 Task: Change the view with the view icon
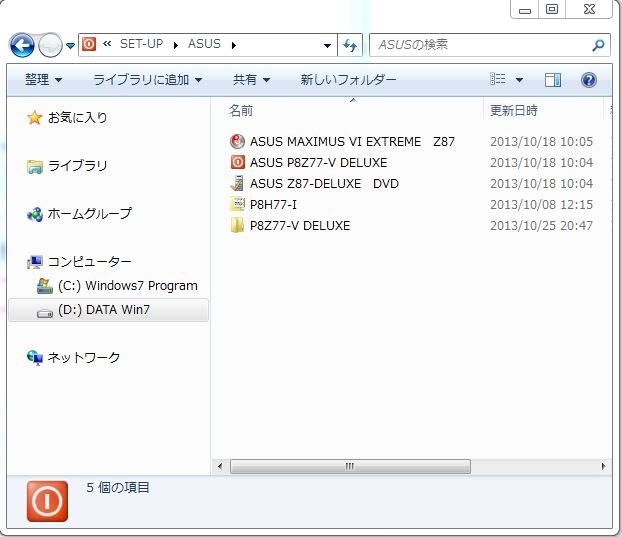click(498, 79)
